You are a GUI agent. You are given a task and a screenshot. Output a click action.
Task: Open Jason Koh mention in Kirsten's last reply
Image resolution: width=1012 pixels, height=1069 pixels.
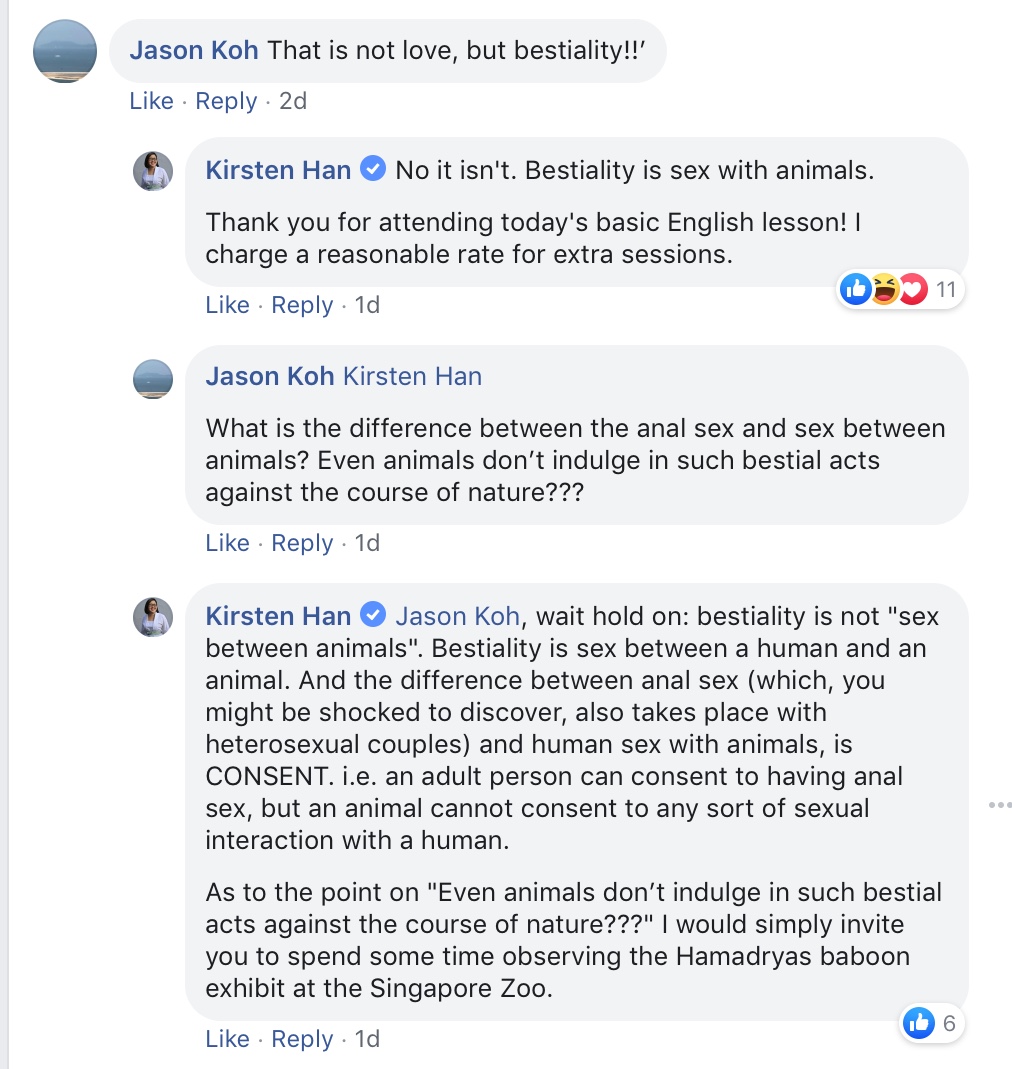[x=457, y=616]
